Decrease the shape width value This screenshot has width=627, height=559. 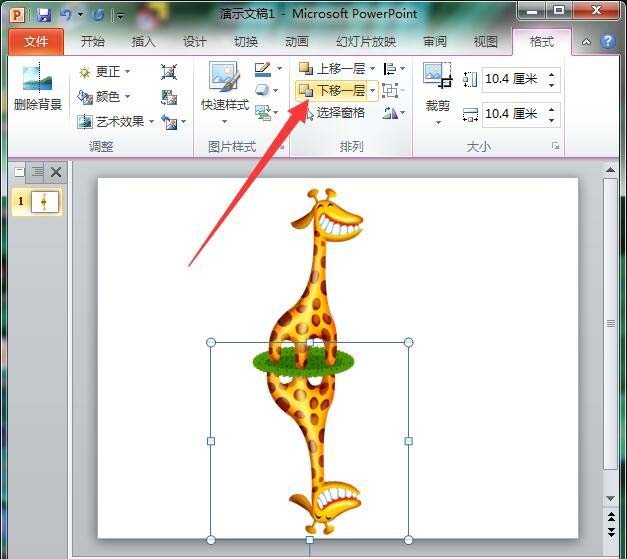coord(552,120)
